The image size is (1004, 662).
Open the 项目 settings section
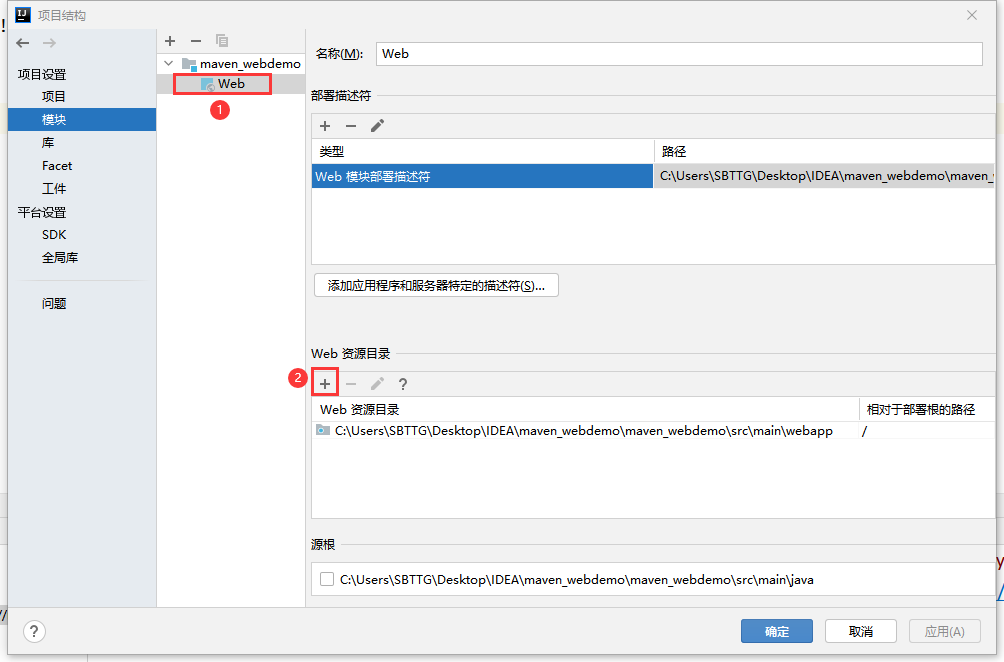pos(54,96)
